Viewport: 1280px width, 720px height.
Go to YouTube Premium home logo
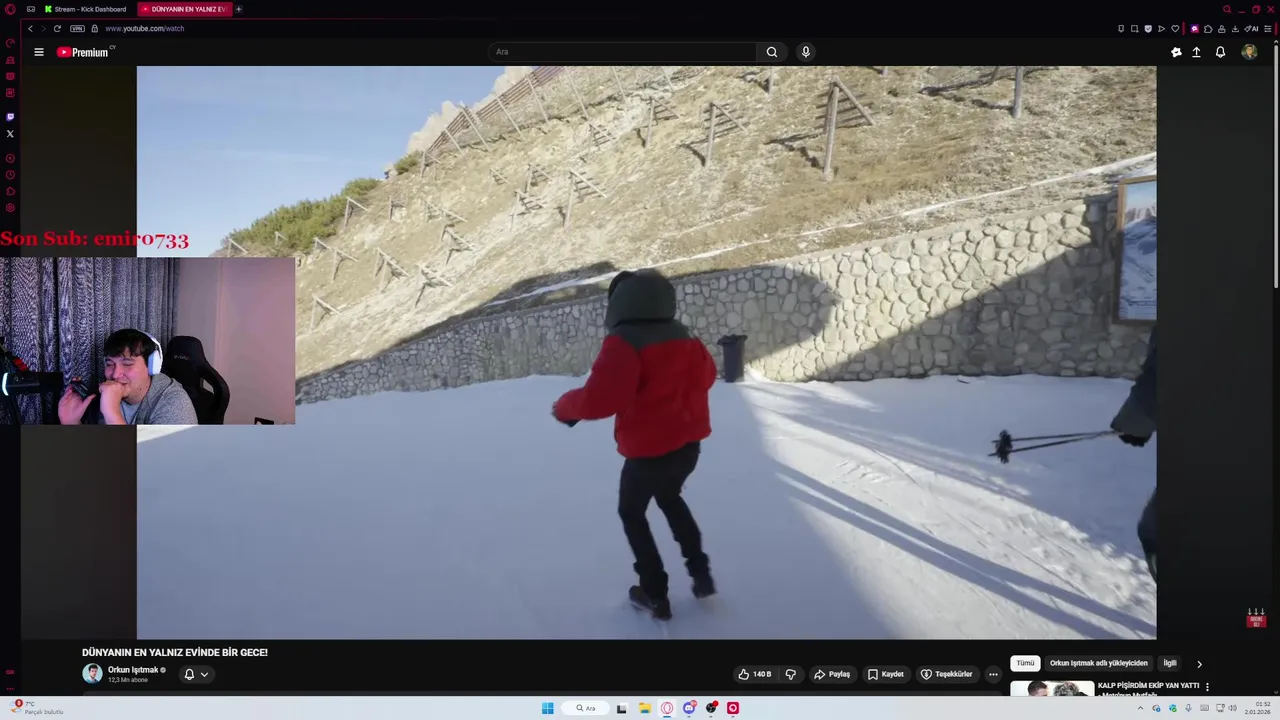(85, 52)
